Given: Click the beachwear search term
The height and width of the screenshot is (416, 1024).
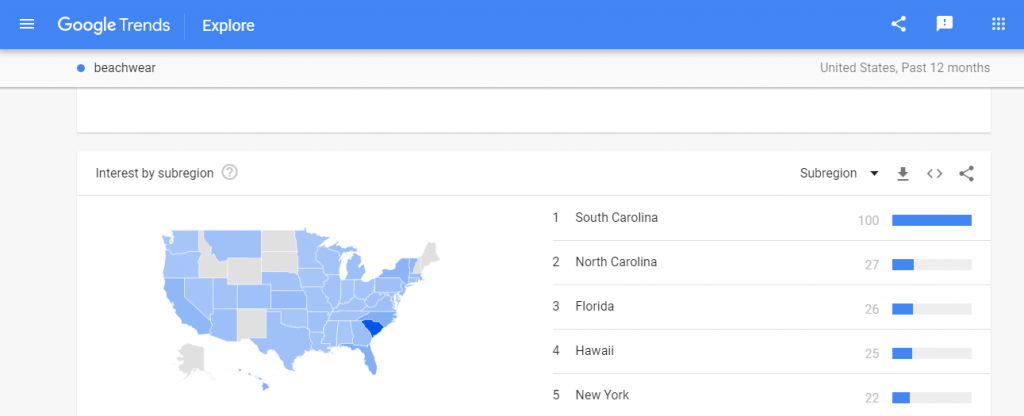Looking at the screenshot, I should pyautogui.click(x=124, y=68).
